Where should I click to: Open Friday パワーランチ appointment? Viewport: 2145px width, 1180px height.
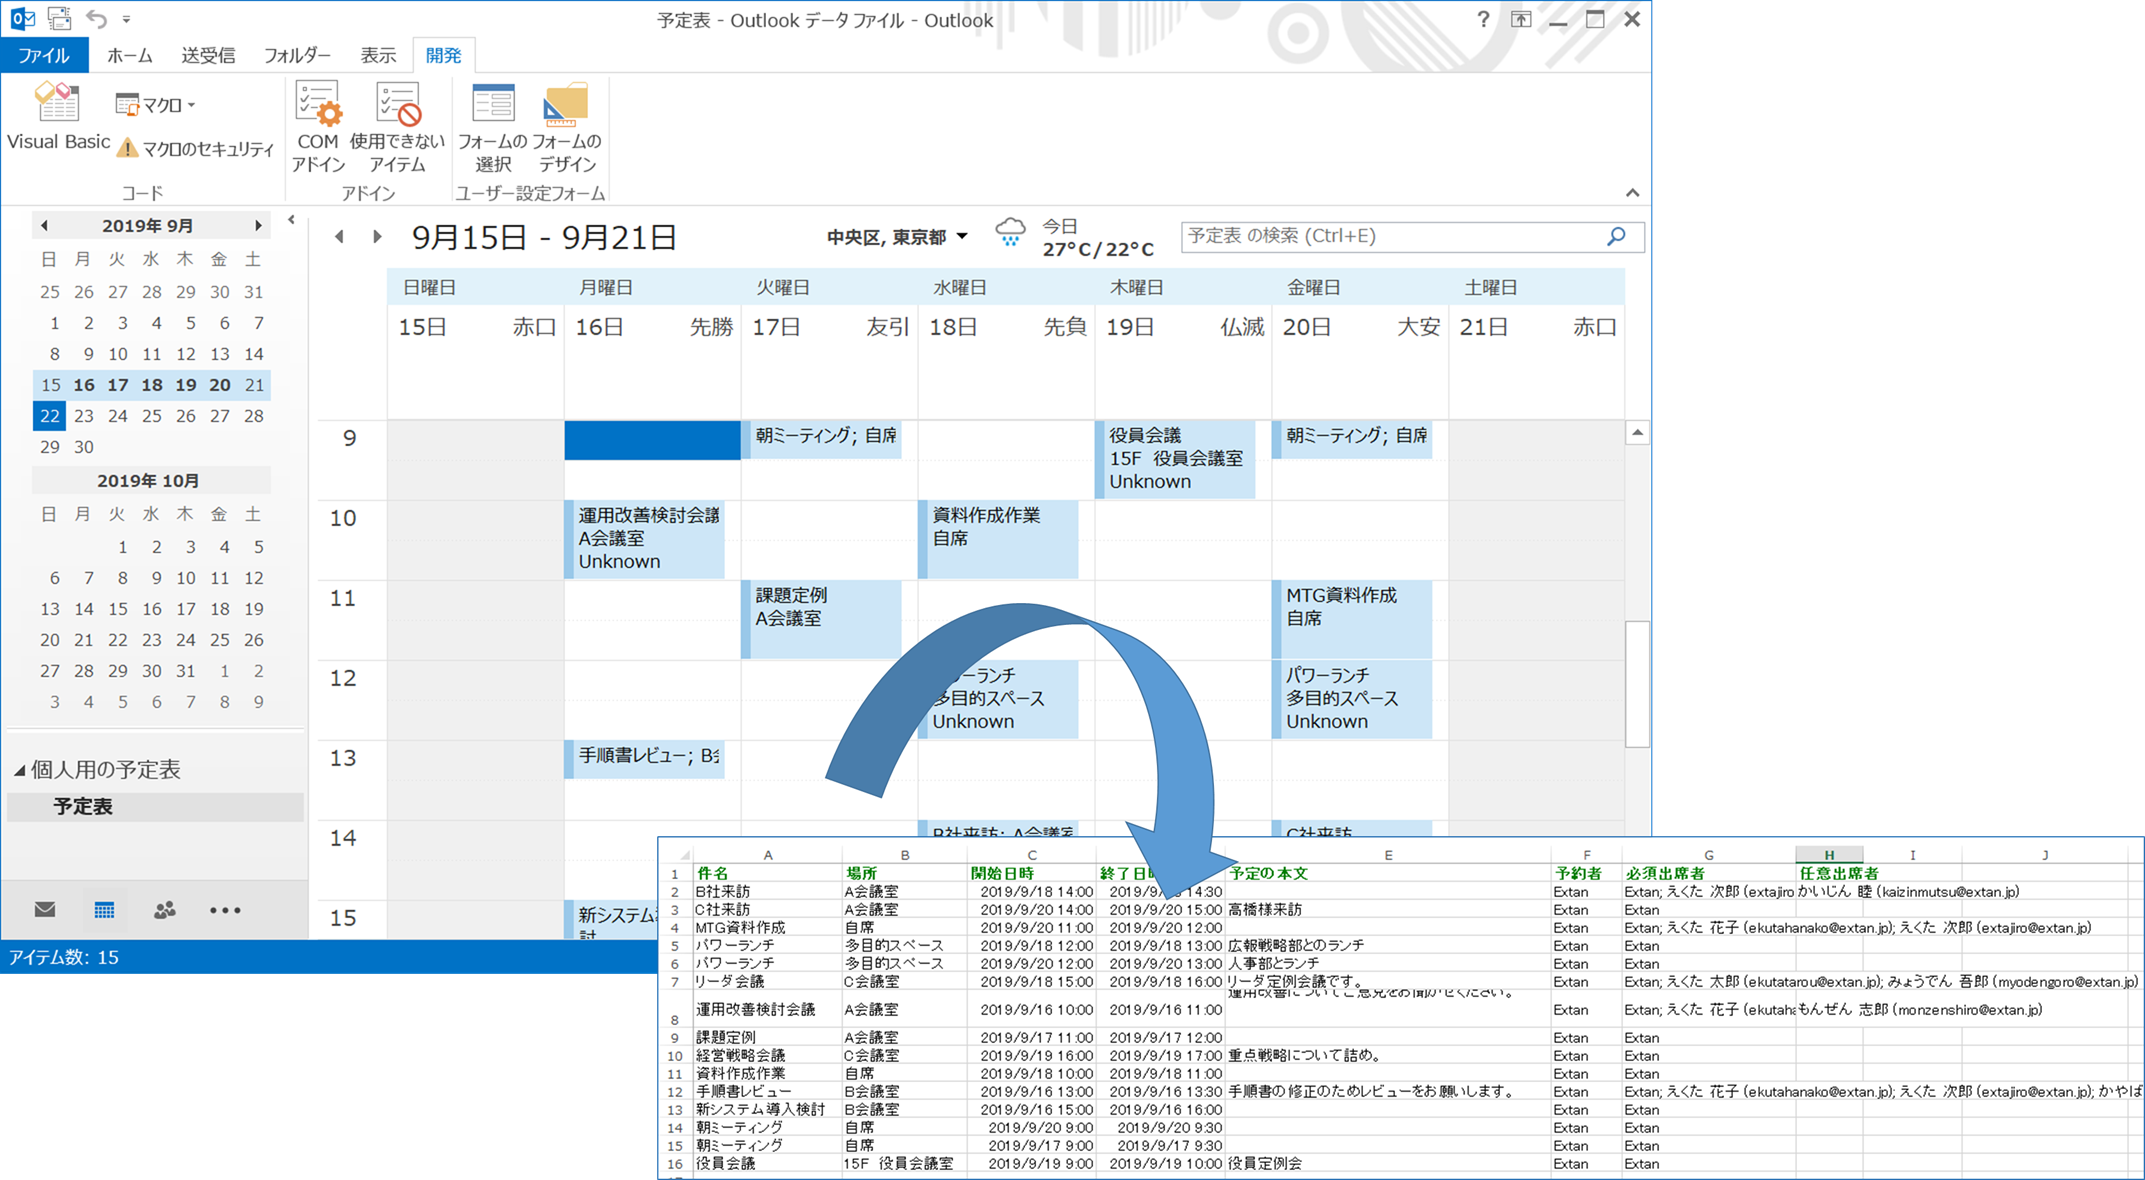tap(1353, 699)
